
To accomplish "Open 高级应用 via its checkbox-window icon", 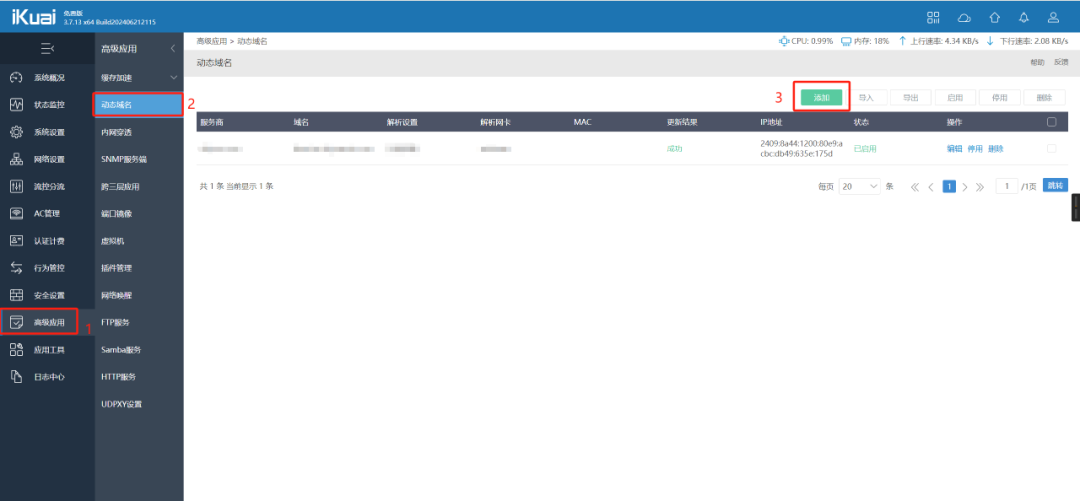I will click(x=17, y=323).
